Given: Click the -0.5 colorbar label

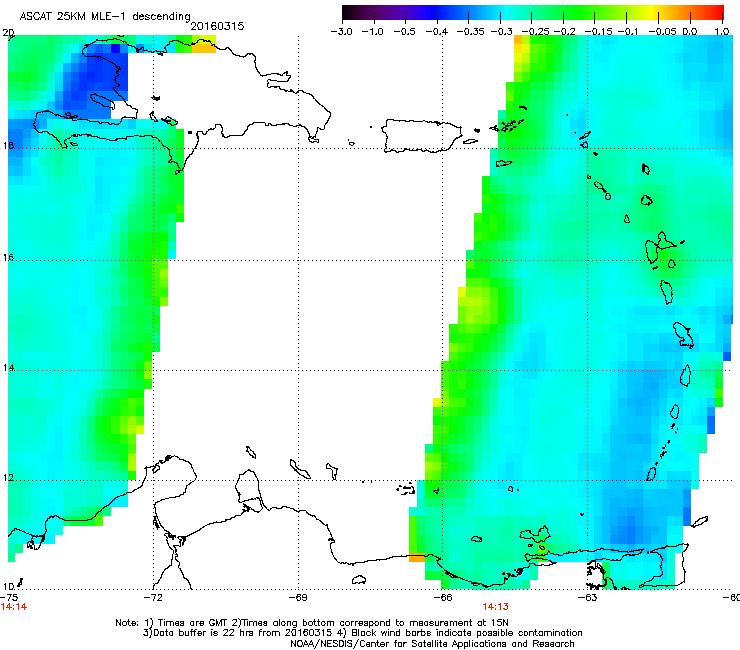Looking at the screenshot, I should tap(404, 32).
